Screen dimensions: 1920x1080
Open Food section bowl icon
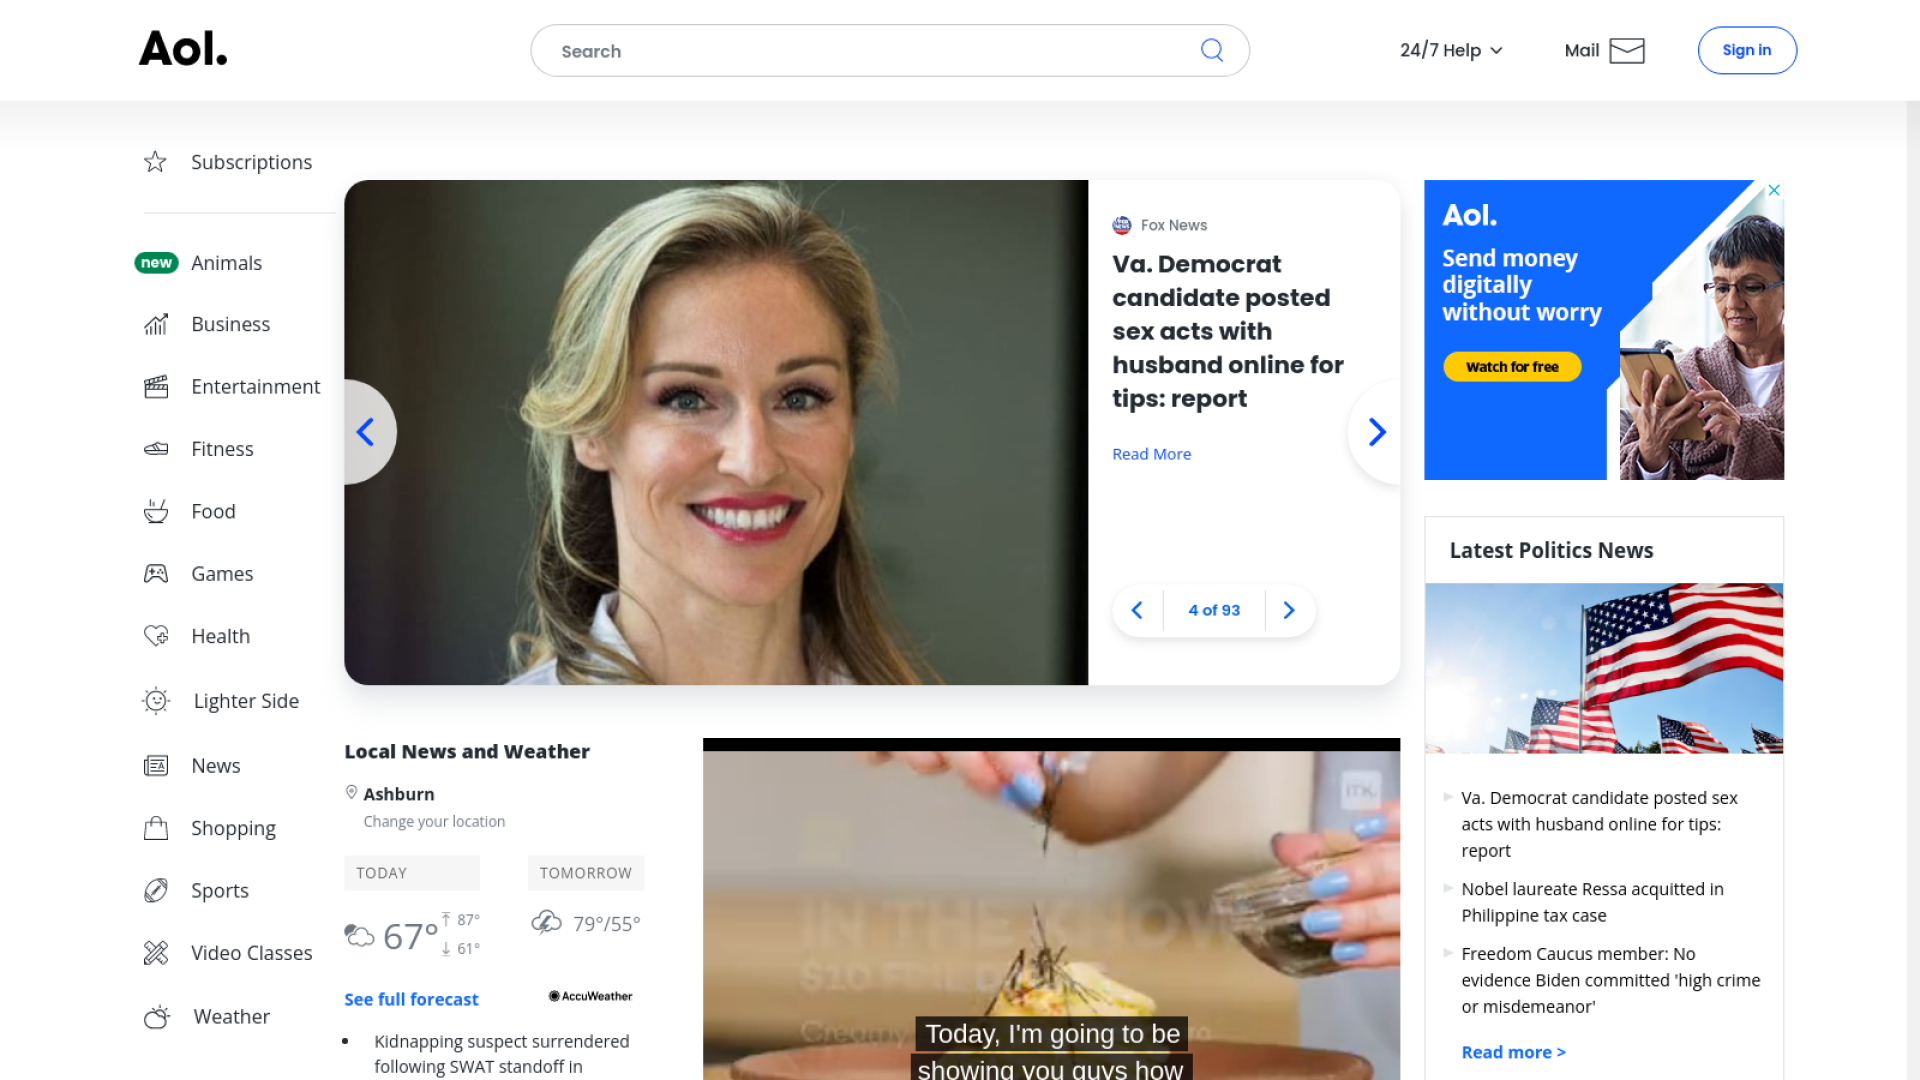(x=156, y=511)
